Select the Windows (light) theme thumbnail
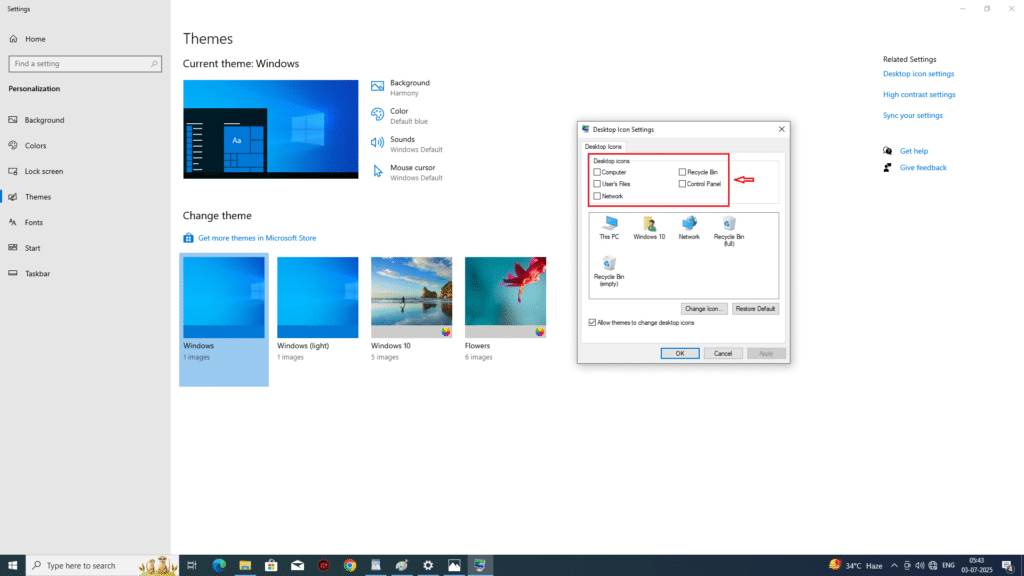 click(317, 297)
